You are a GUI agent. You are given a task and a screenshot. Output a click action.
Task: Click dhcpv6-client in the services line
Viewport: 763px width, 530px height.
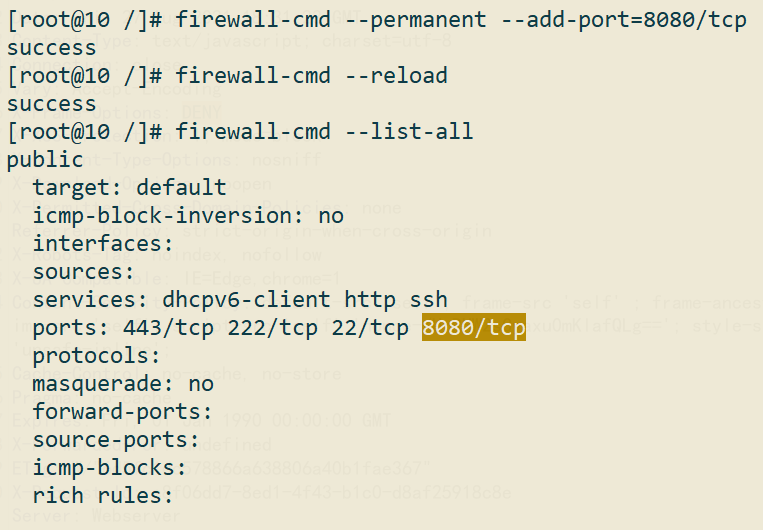246,300
